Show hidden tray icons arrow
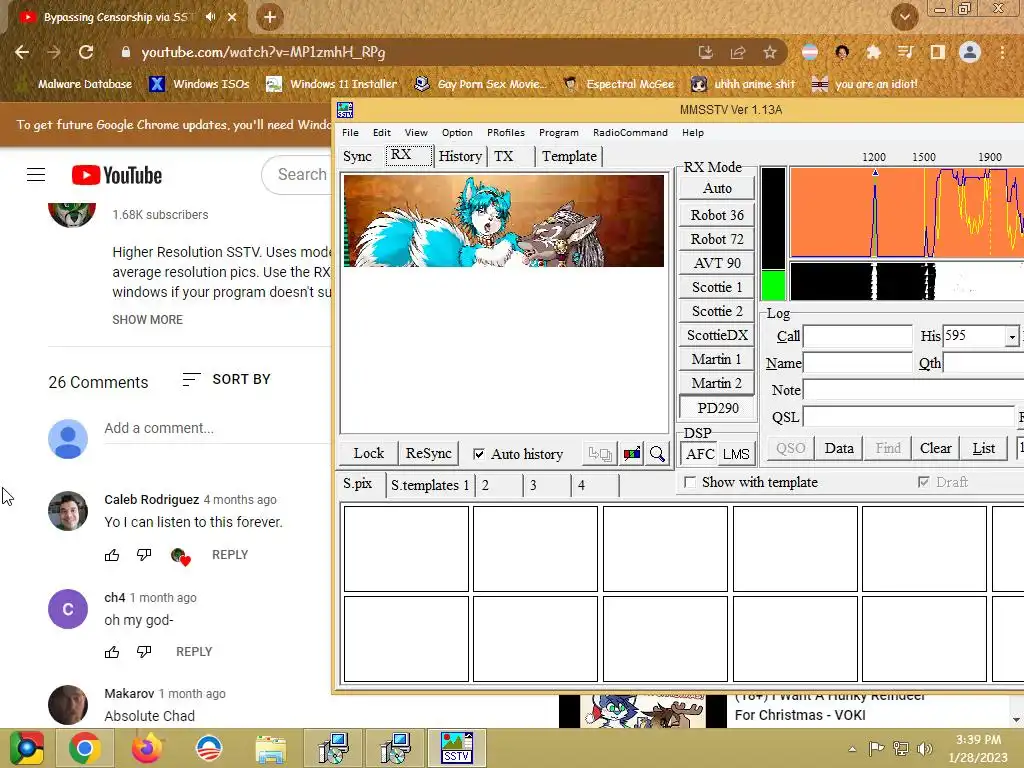The width and height of the screenshot is (1024, 768). pyautogui.click(x=852, y=748)
